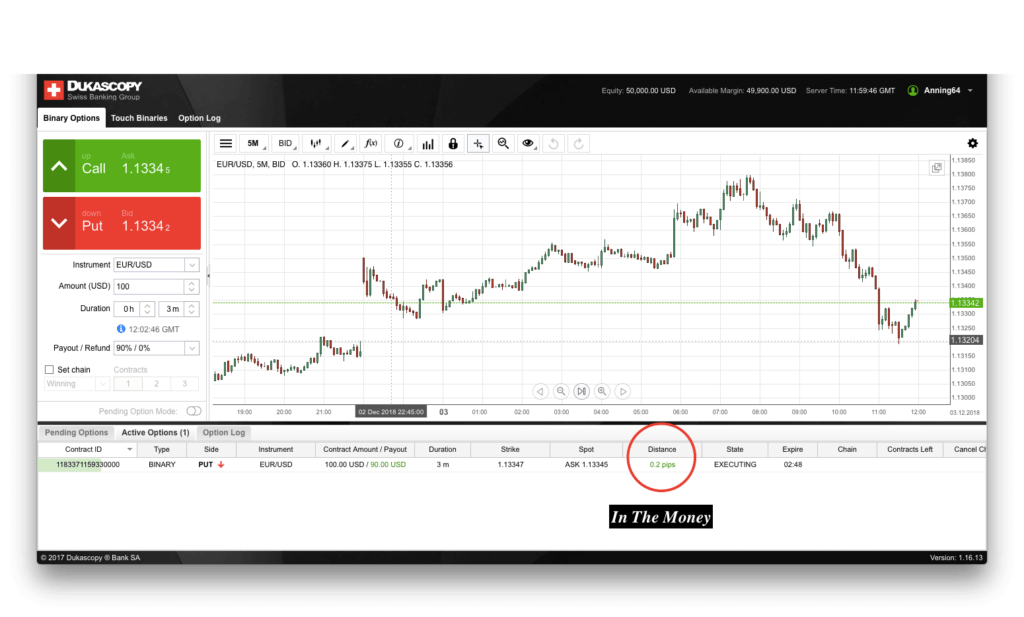
Task: Open the Pending Options tab
Action: (76, 433)
